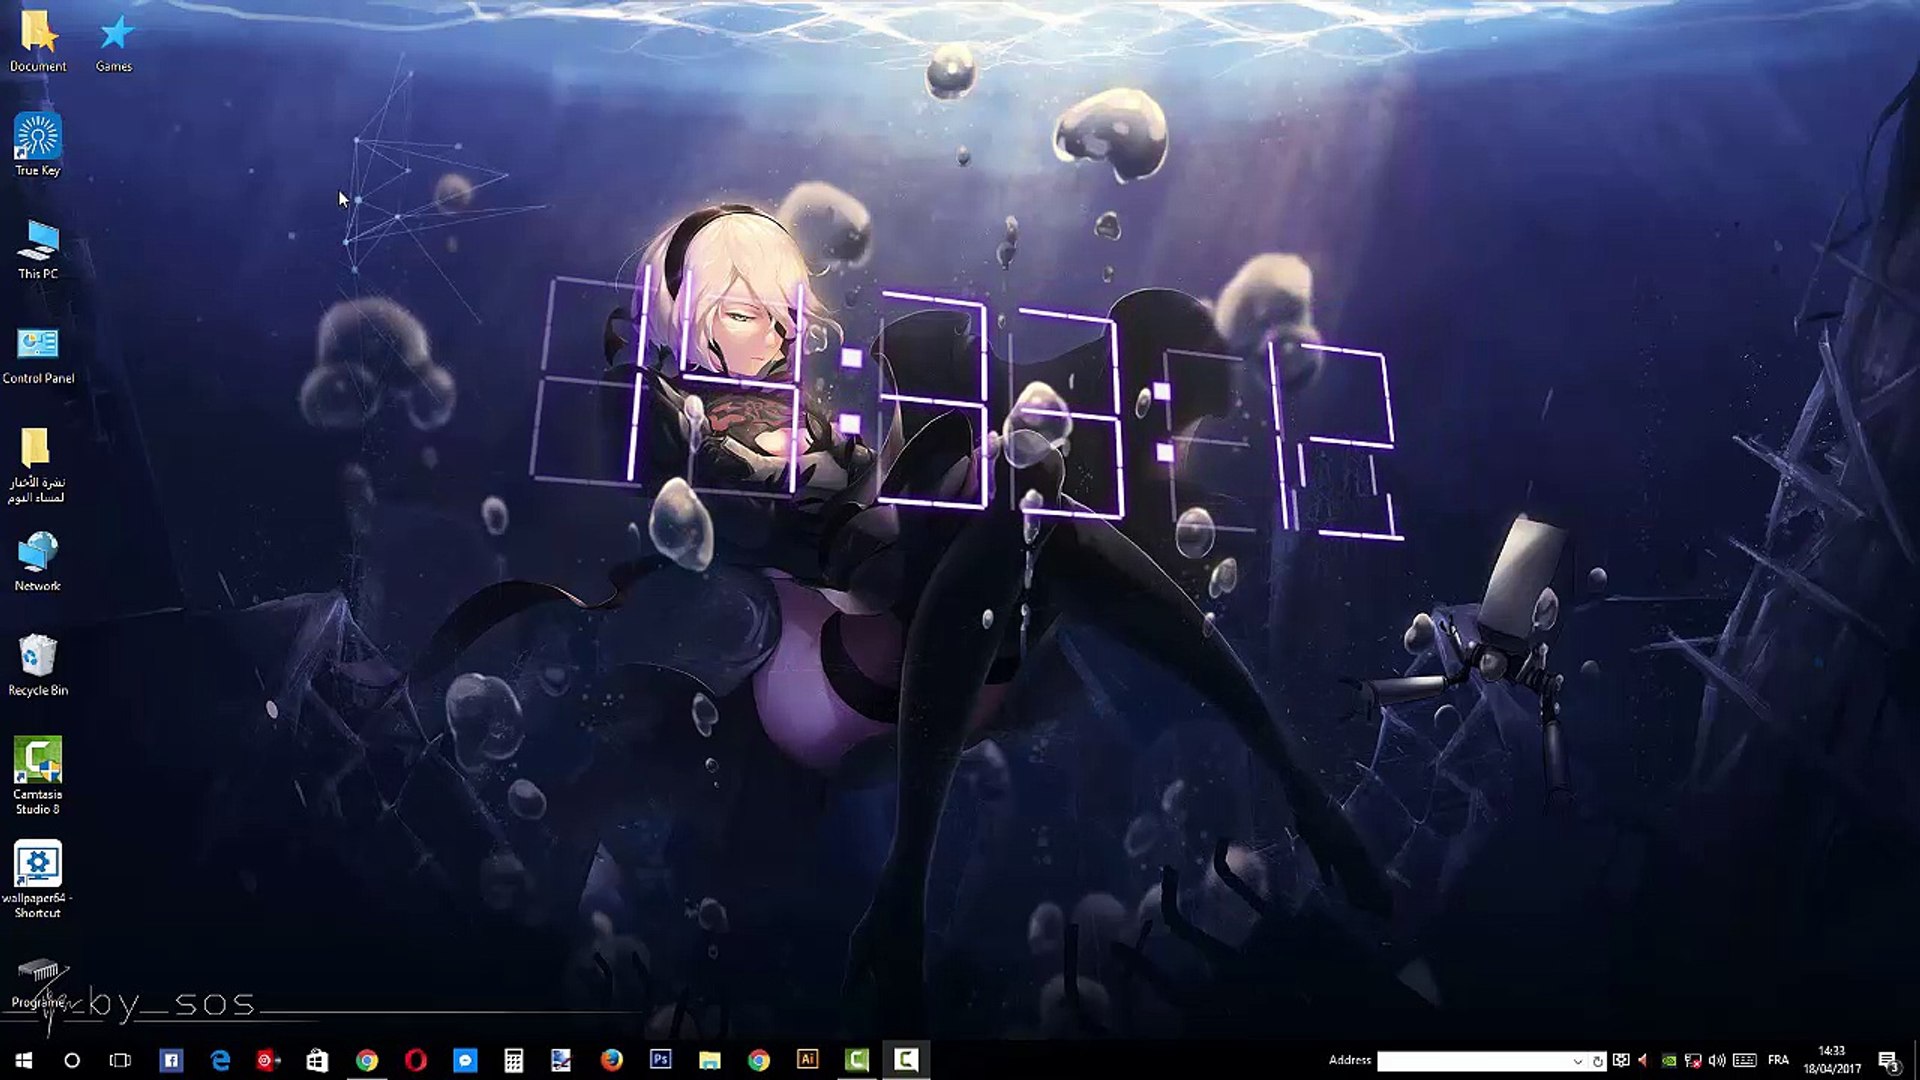Open the Windows Store taskbar icon
This screenshot has height=1080, width=1920.
click(317, 1060)
